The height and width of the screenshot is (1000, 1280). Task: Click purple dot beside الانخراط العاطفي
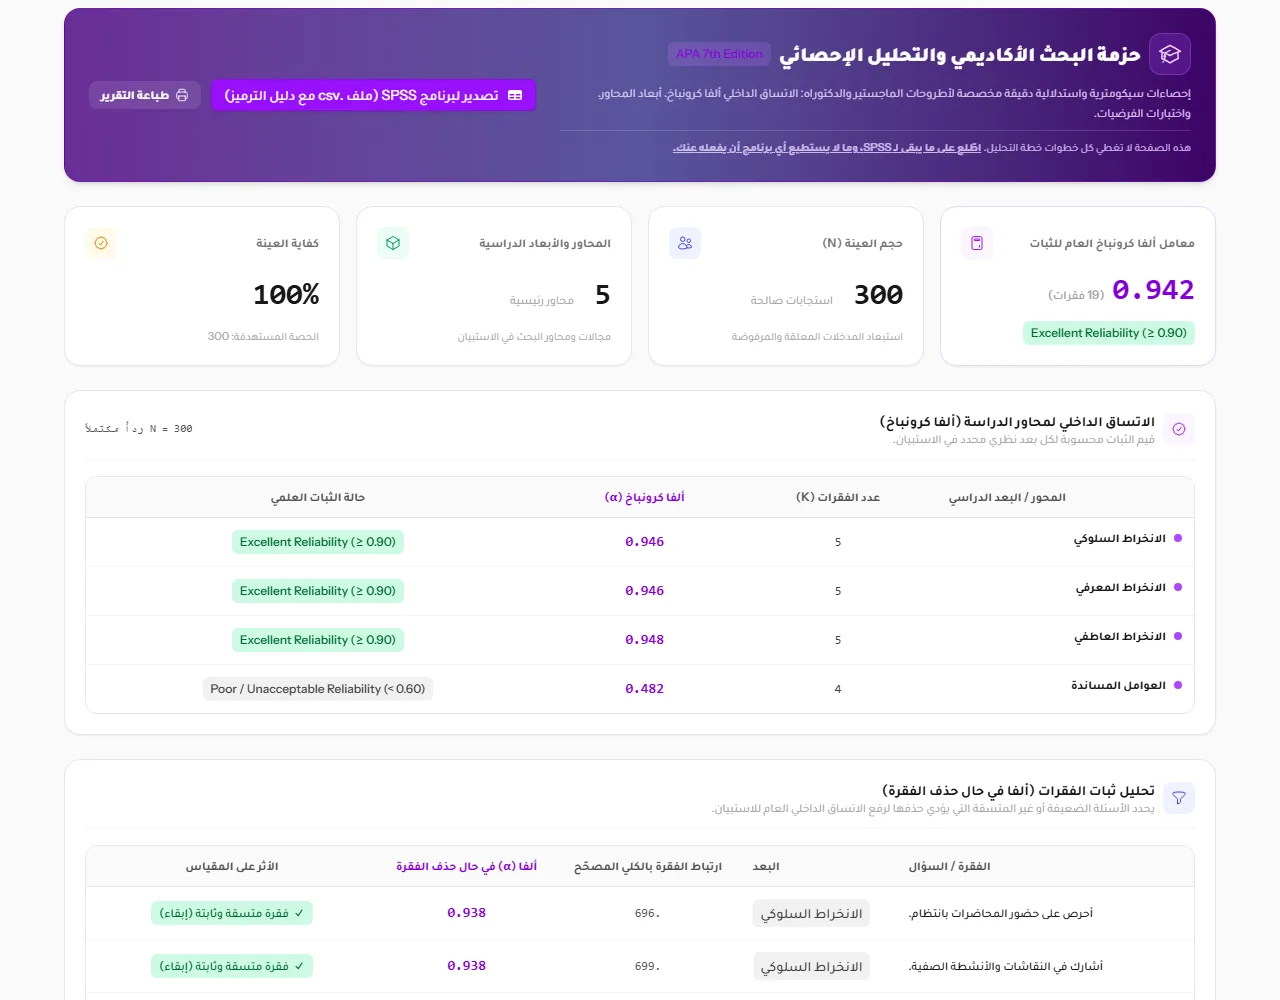(1178, 636)
